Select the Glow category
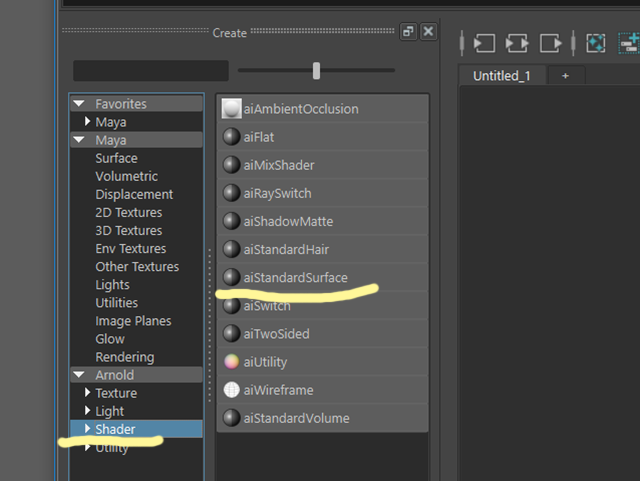This screenshot has height=481, width=640. pos(110,339)
